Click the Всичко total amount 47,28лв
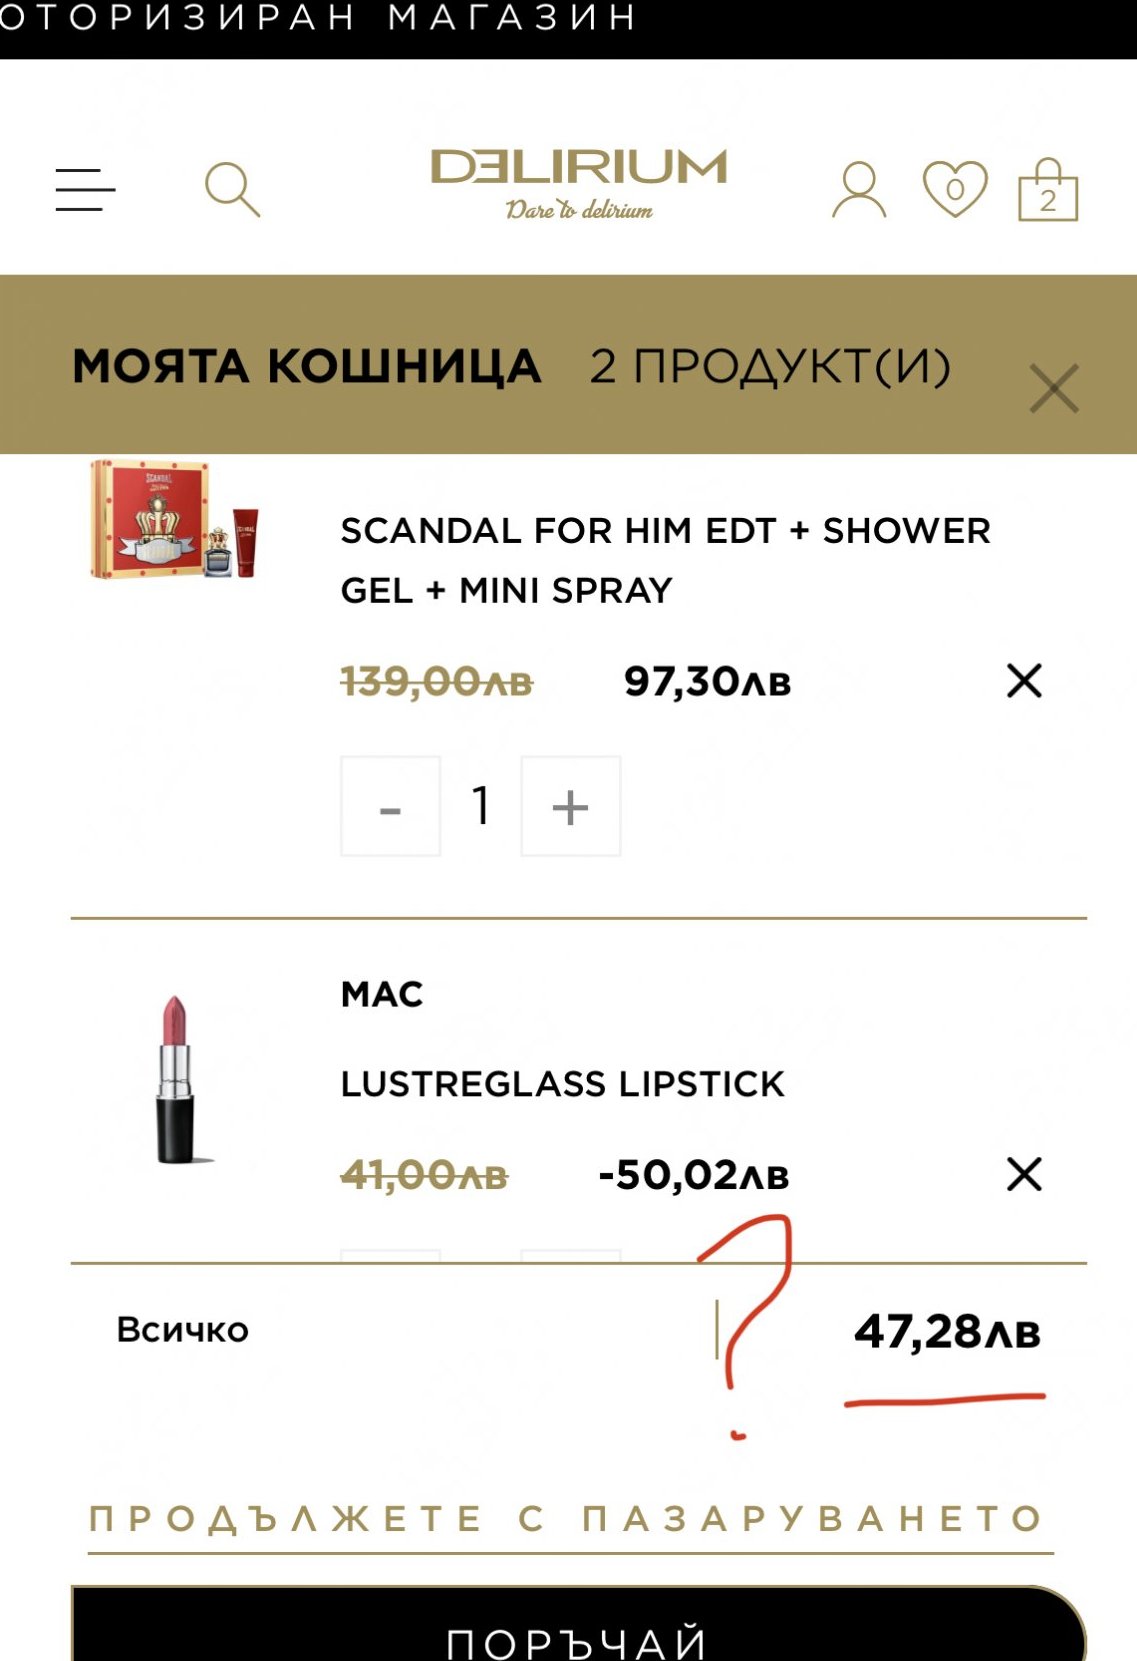 pos(946,1332)
